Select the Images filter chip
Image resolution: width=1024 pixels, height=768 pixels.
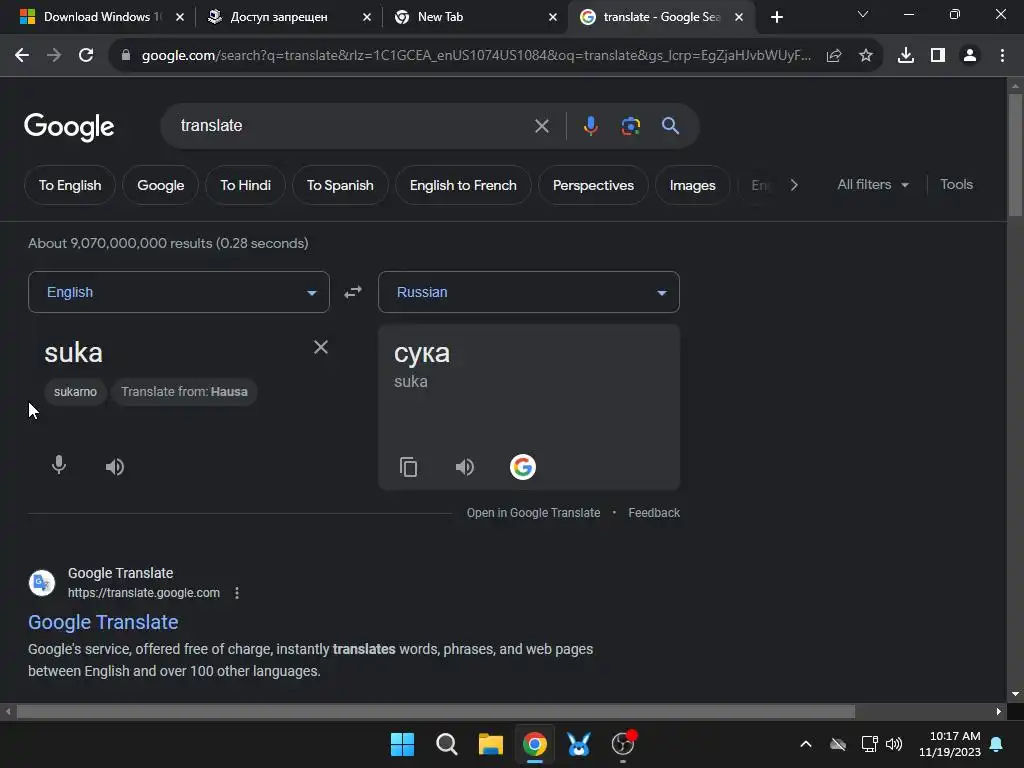[692, 185]
